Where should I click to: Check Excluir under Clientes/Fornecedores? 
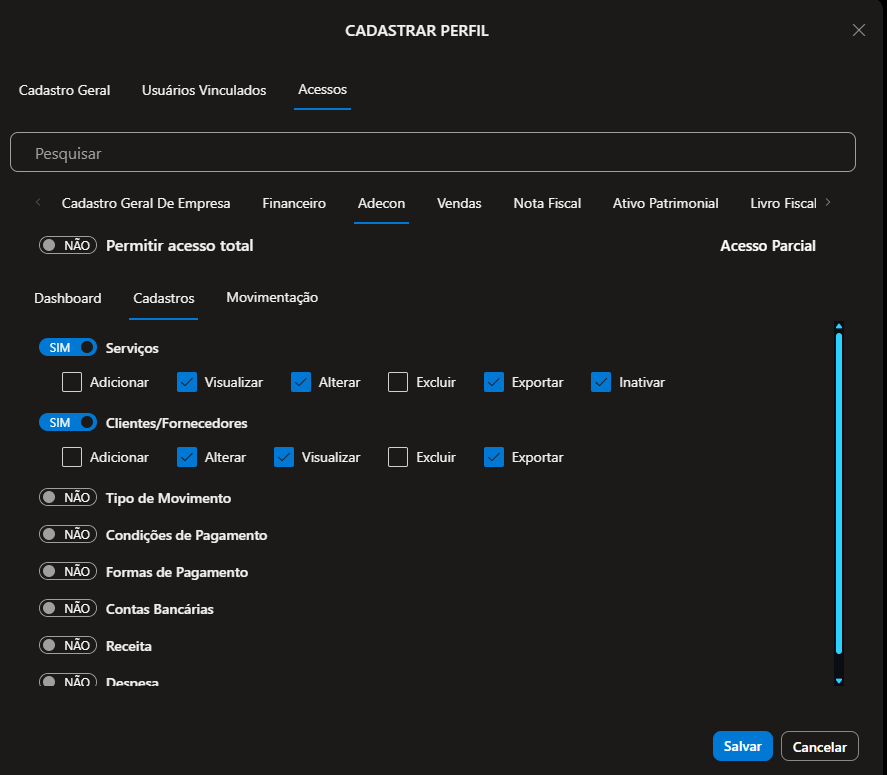click(398, 457)
